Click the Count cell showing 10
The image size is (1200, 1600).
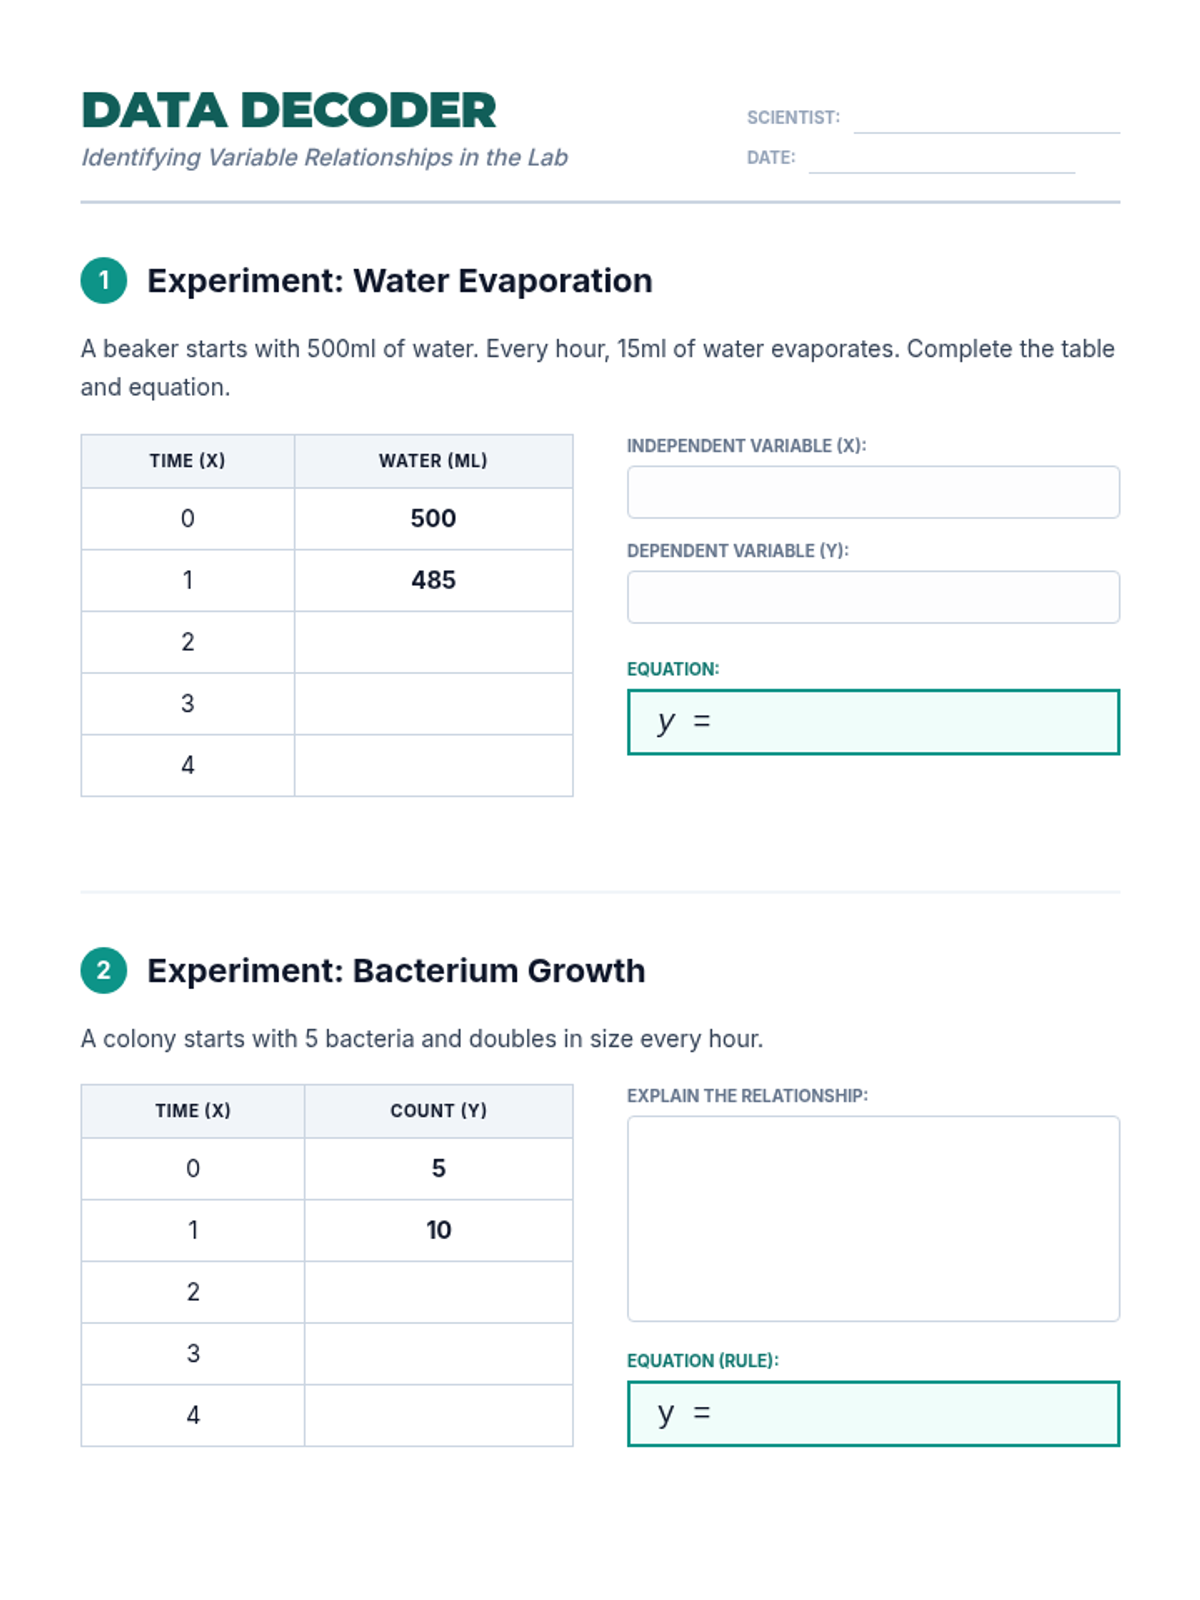438,1230
